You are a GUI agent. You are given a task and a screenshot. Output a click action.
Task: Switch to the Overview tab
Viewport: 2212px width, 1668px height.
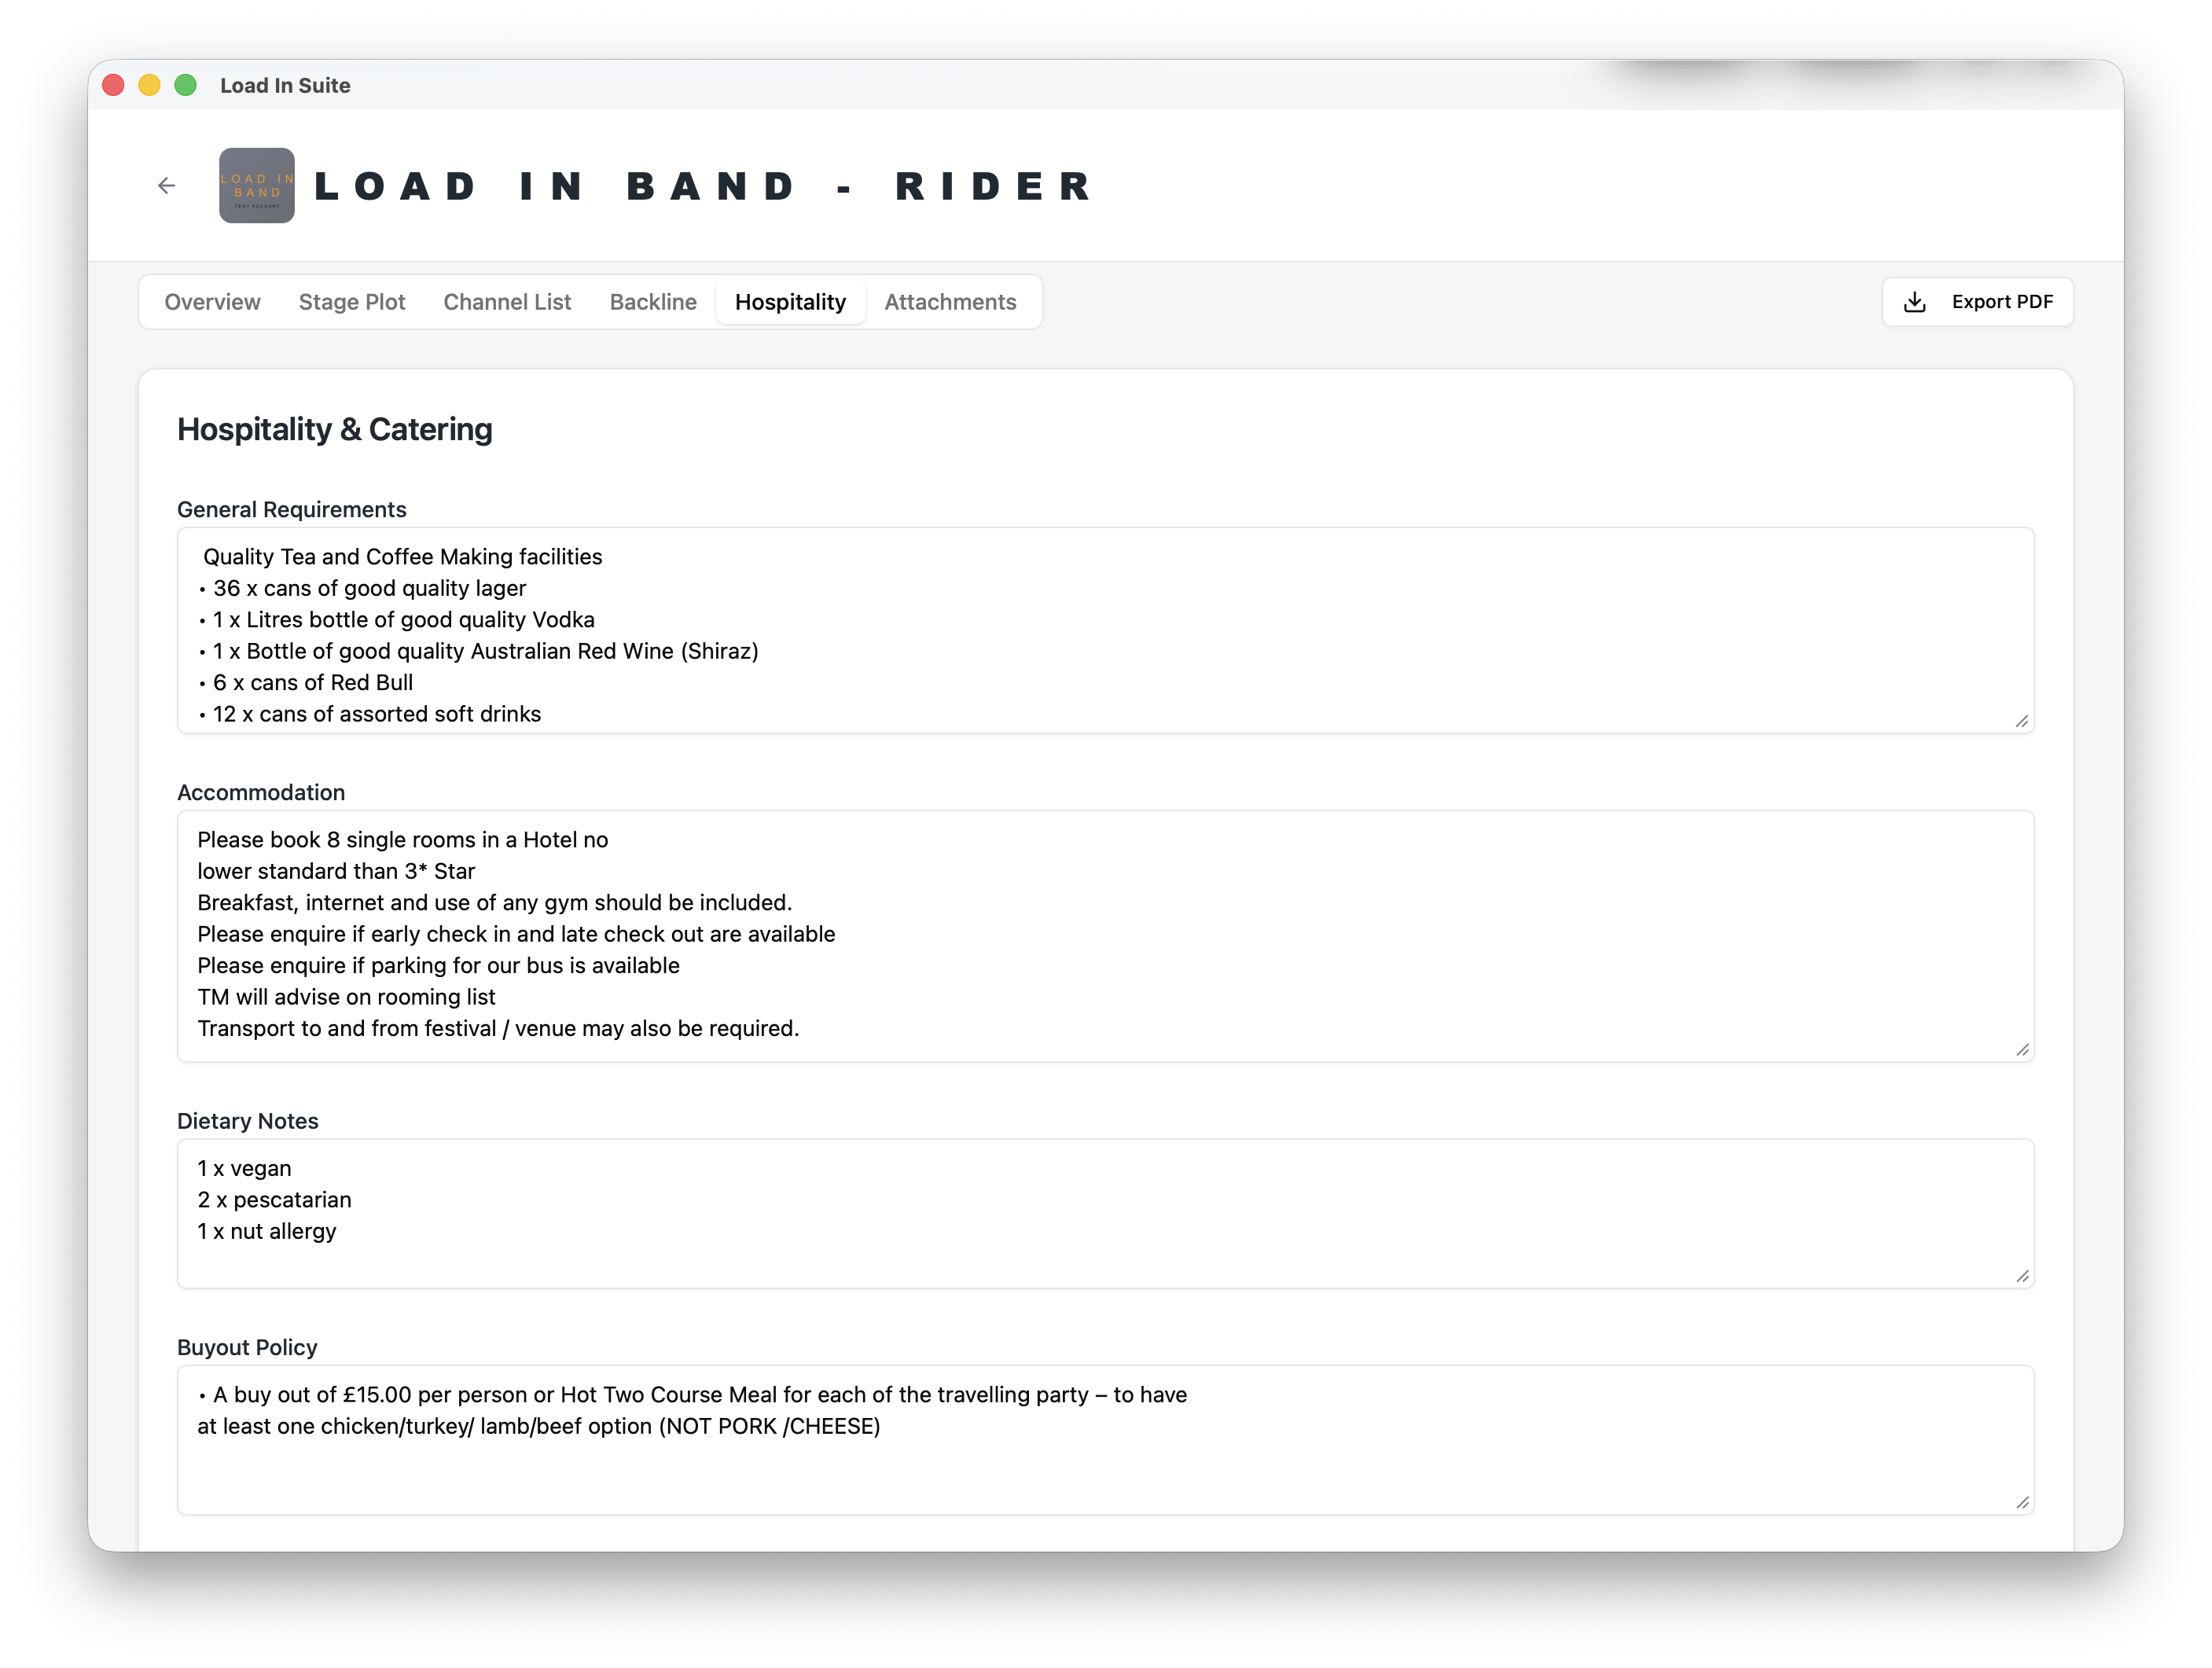212,302
